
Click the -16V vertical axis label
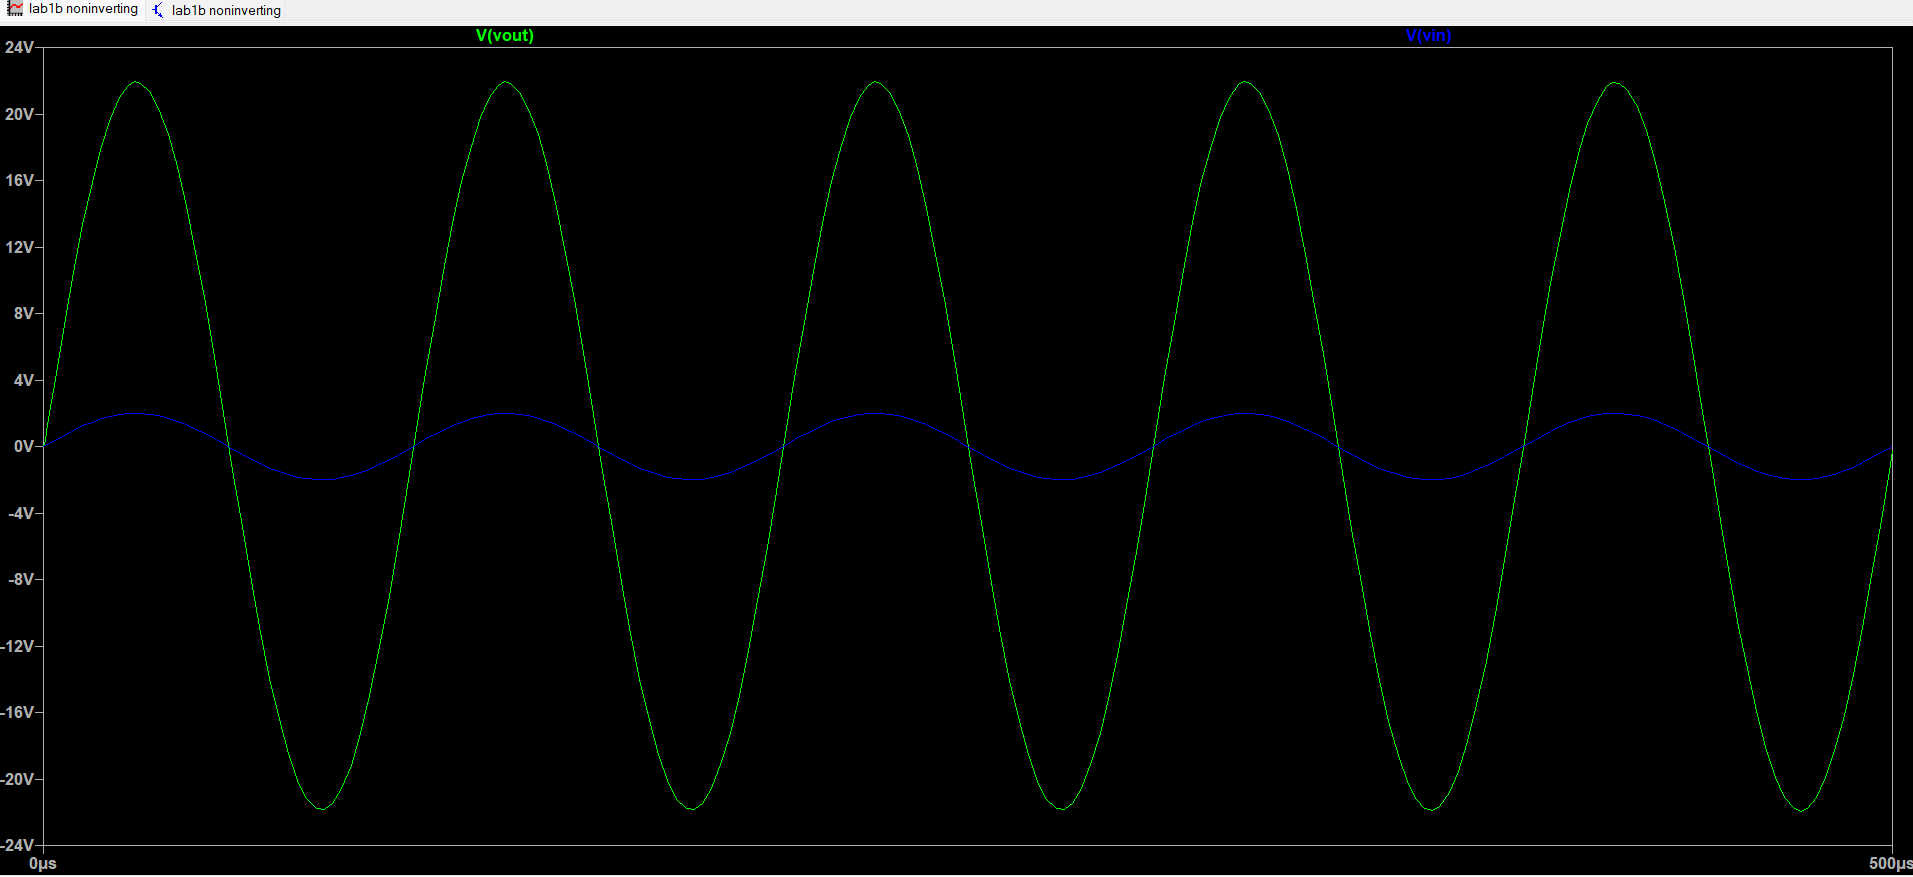click(17, 713)
